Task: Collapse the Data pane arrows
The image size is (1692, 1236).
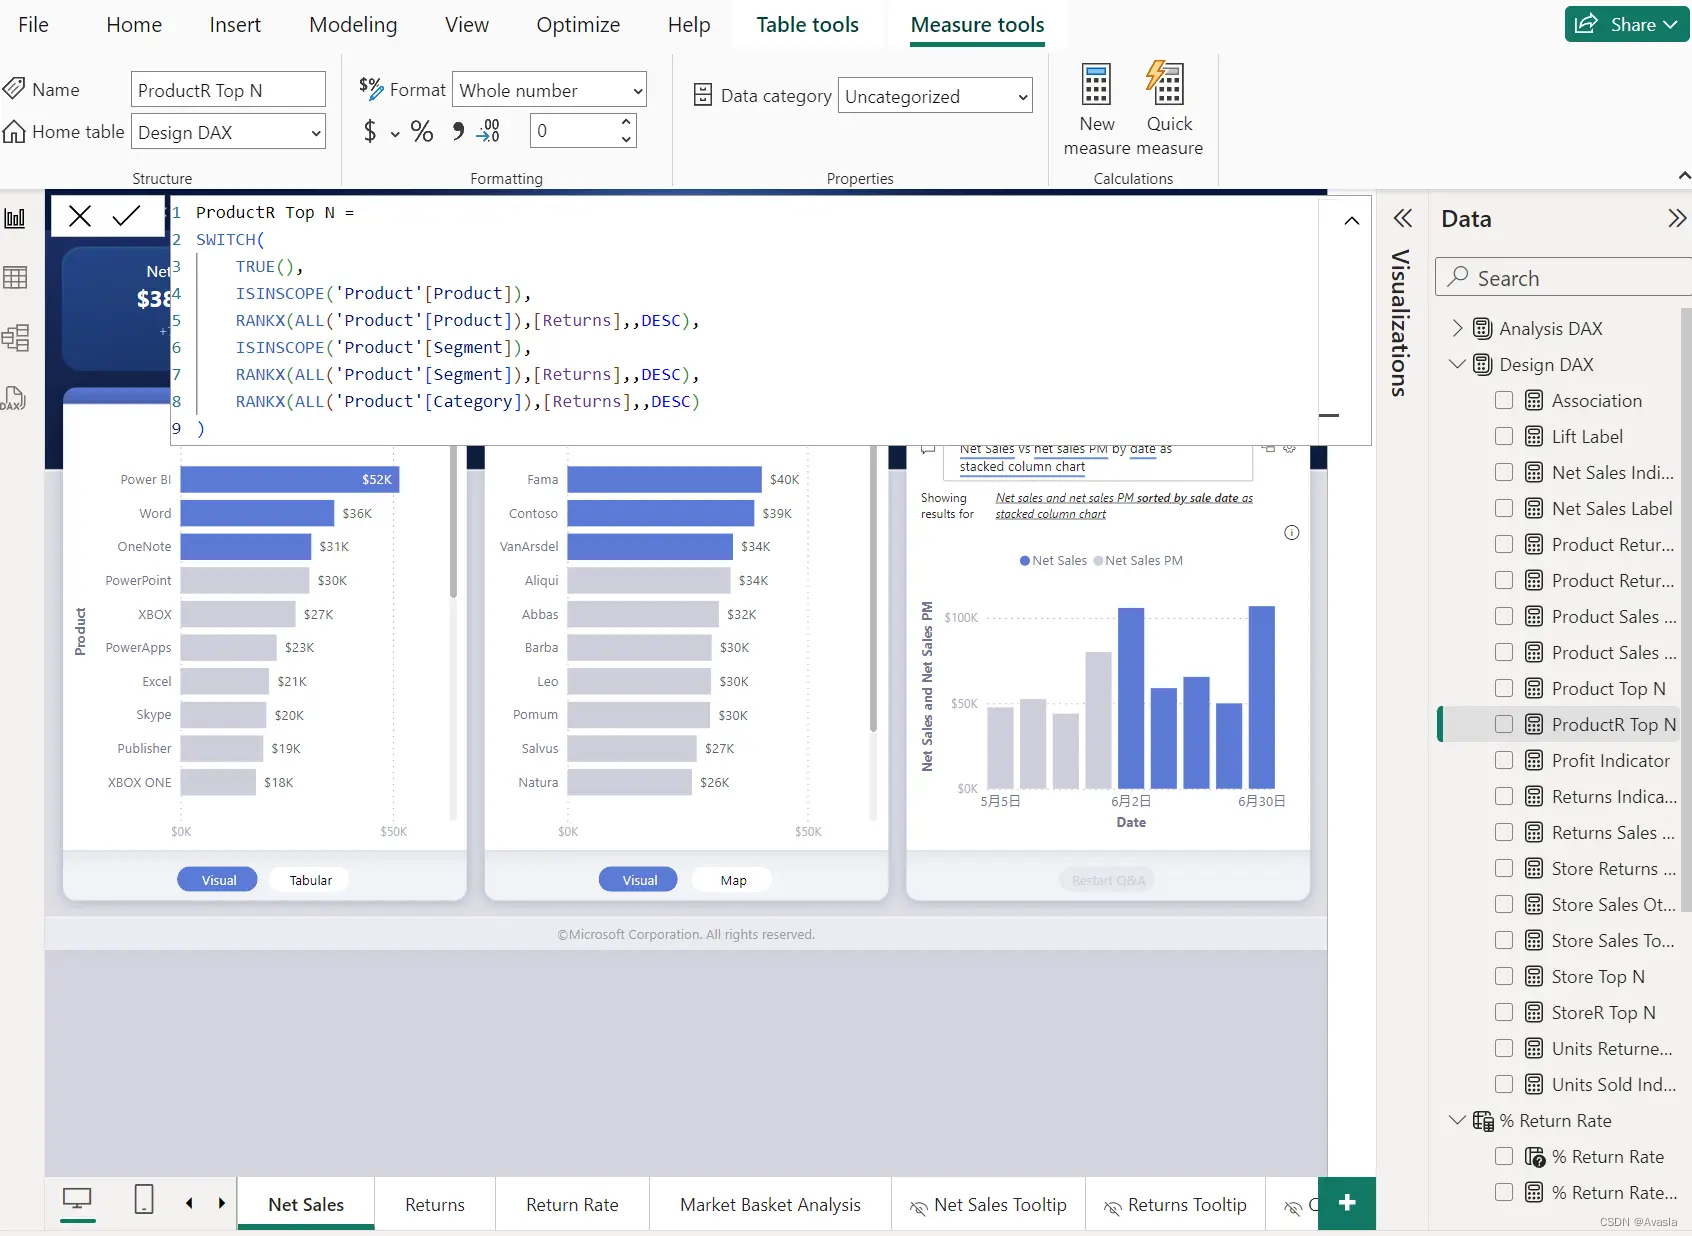Action: click(1677, 218)
